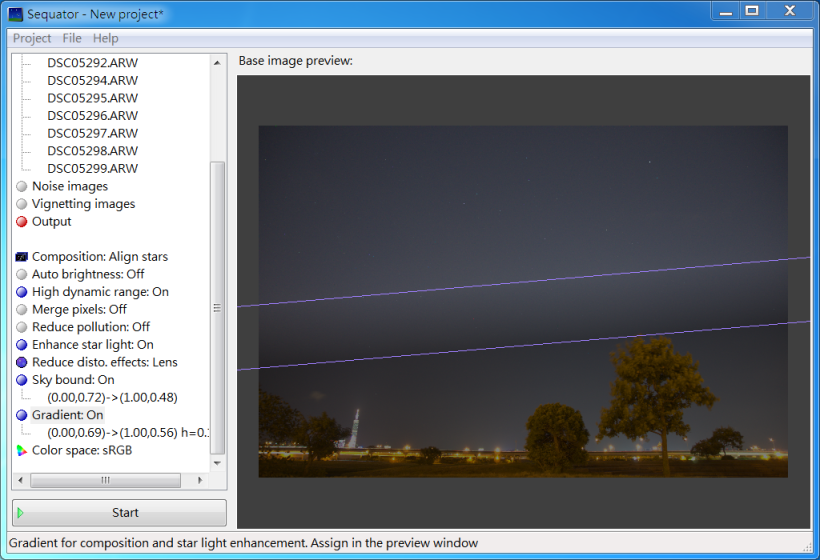Viewport: 820px width, 560px height.
Task: Toggle Reduce pollution: Off option
Action: 91,327
